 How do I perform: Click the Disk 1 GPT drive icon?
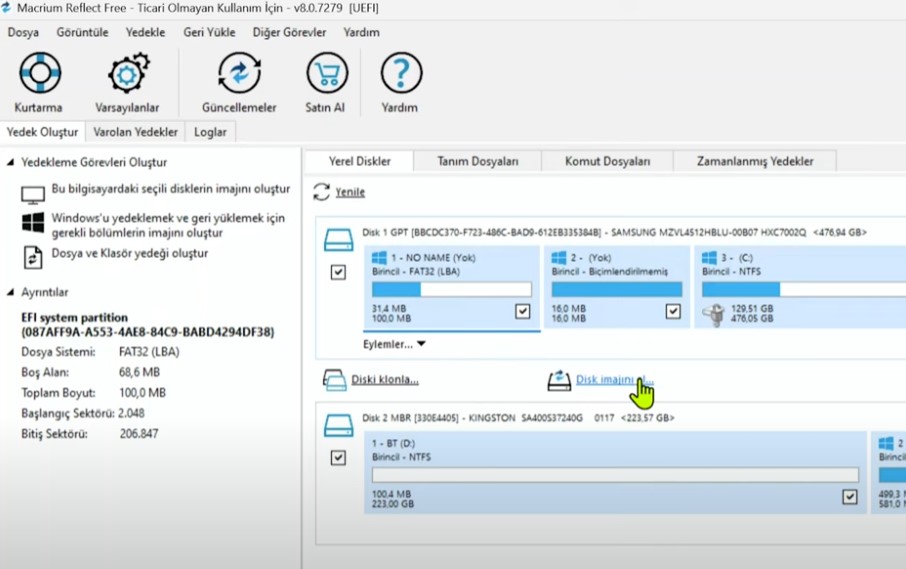(339, 240)
